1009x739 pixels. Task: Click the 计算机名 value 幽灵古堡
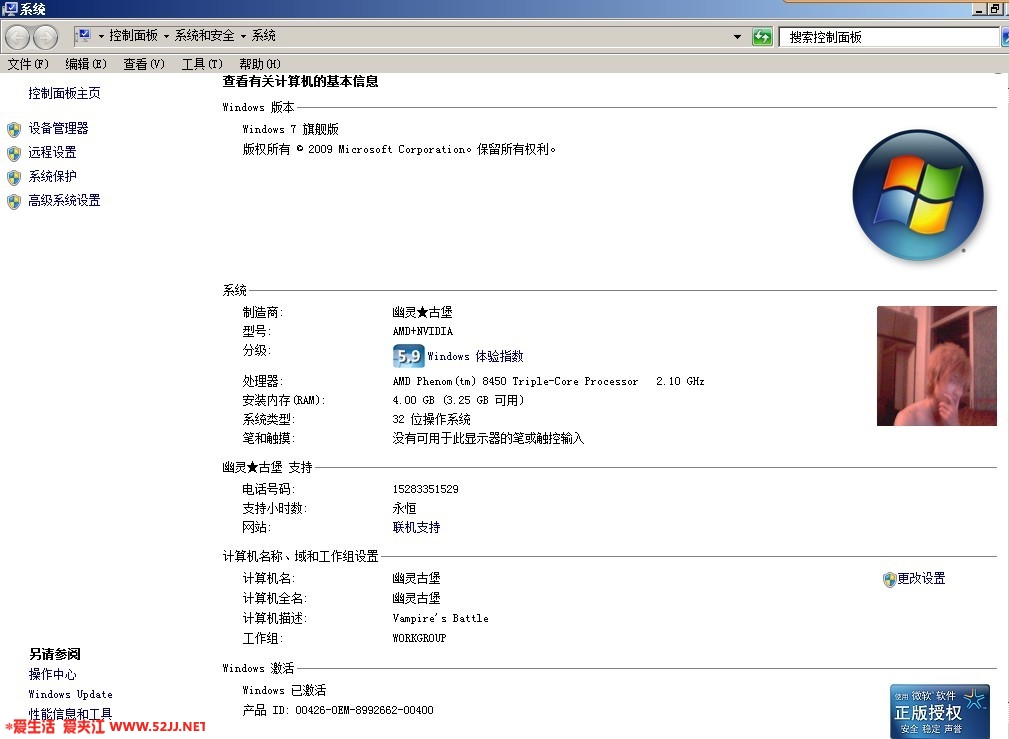(416, 578)
